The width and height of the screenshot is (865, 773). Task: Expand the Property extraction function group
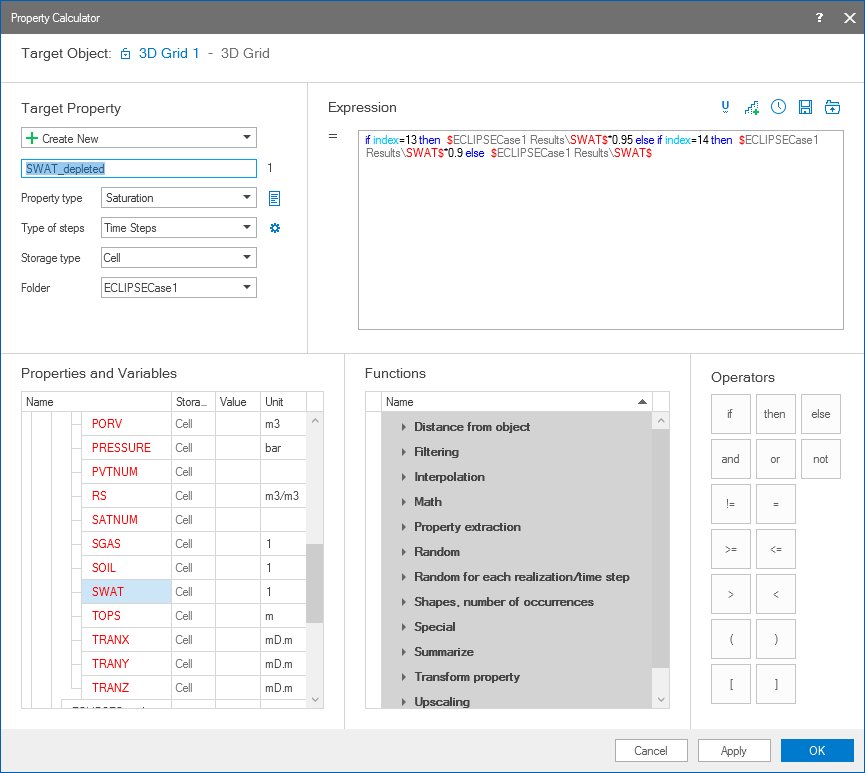466,527
